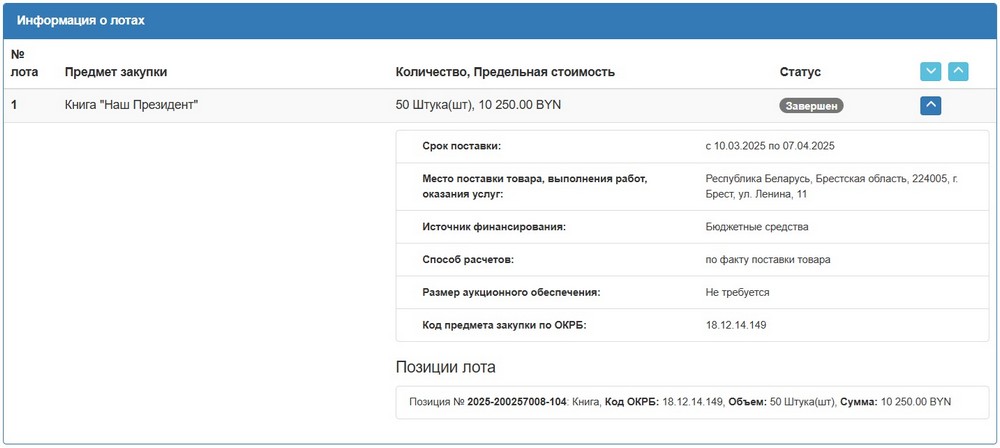The image size is (1000, 448).
Task: Select the lot named Книга "Наш Президент"
Action: pos(132,105)
